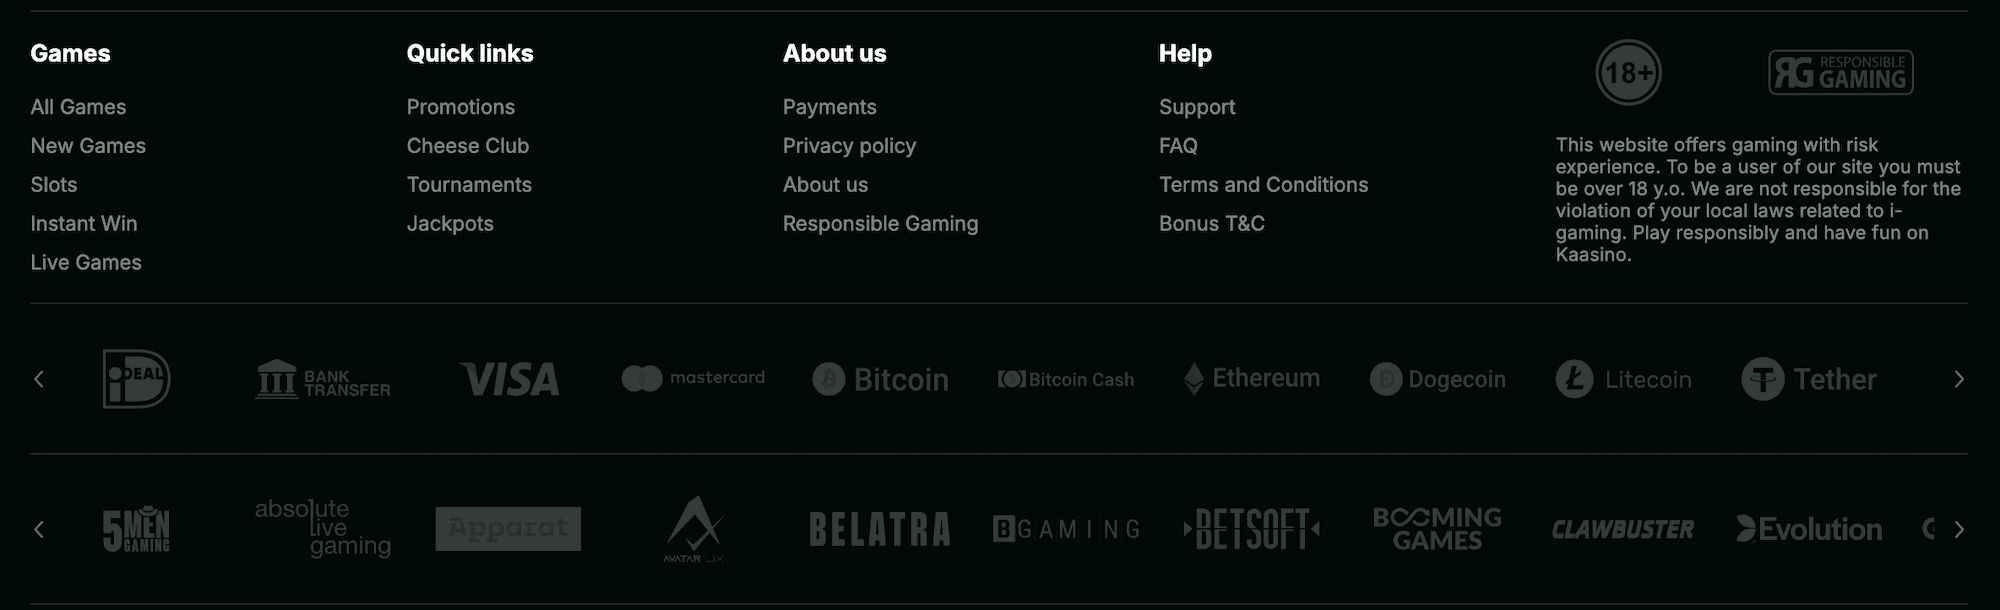Click the Dogecoin payment logo
The height and width of the screenshot is (610, 2000).
tap(1438, 379)
